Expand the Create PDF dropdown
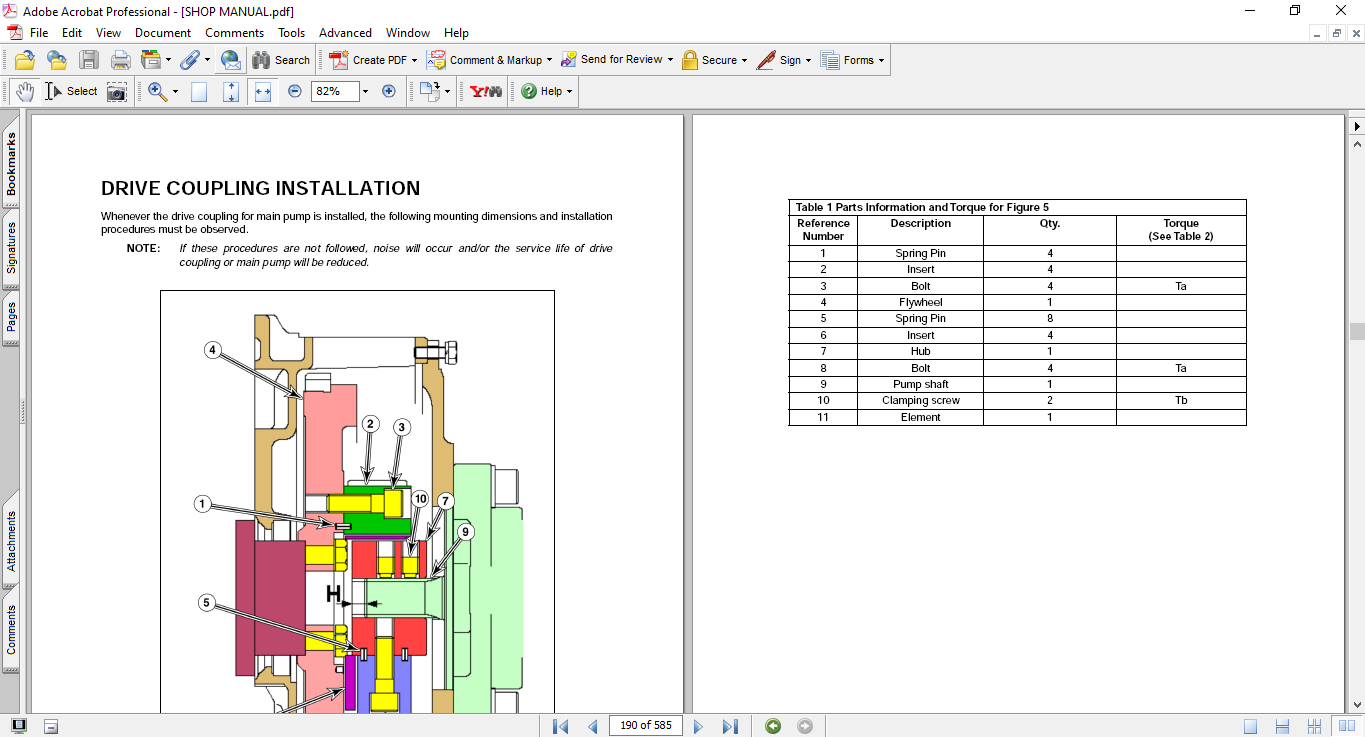 (x=414, y=60)
